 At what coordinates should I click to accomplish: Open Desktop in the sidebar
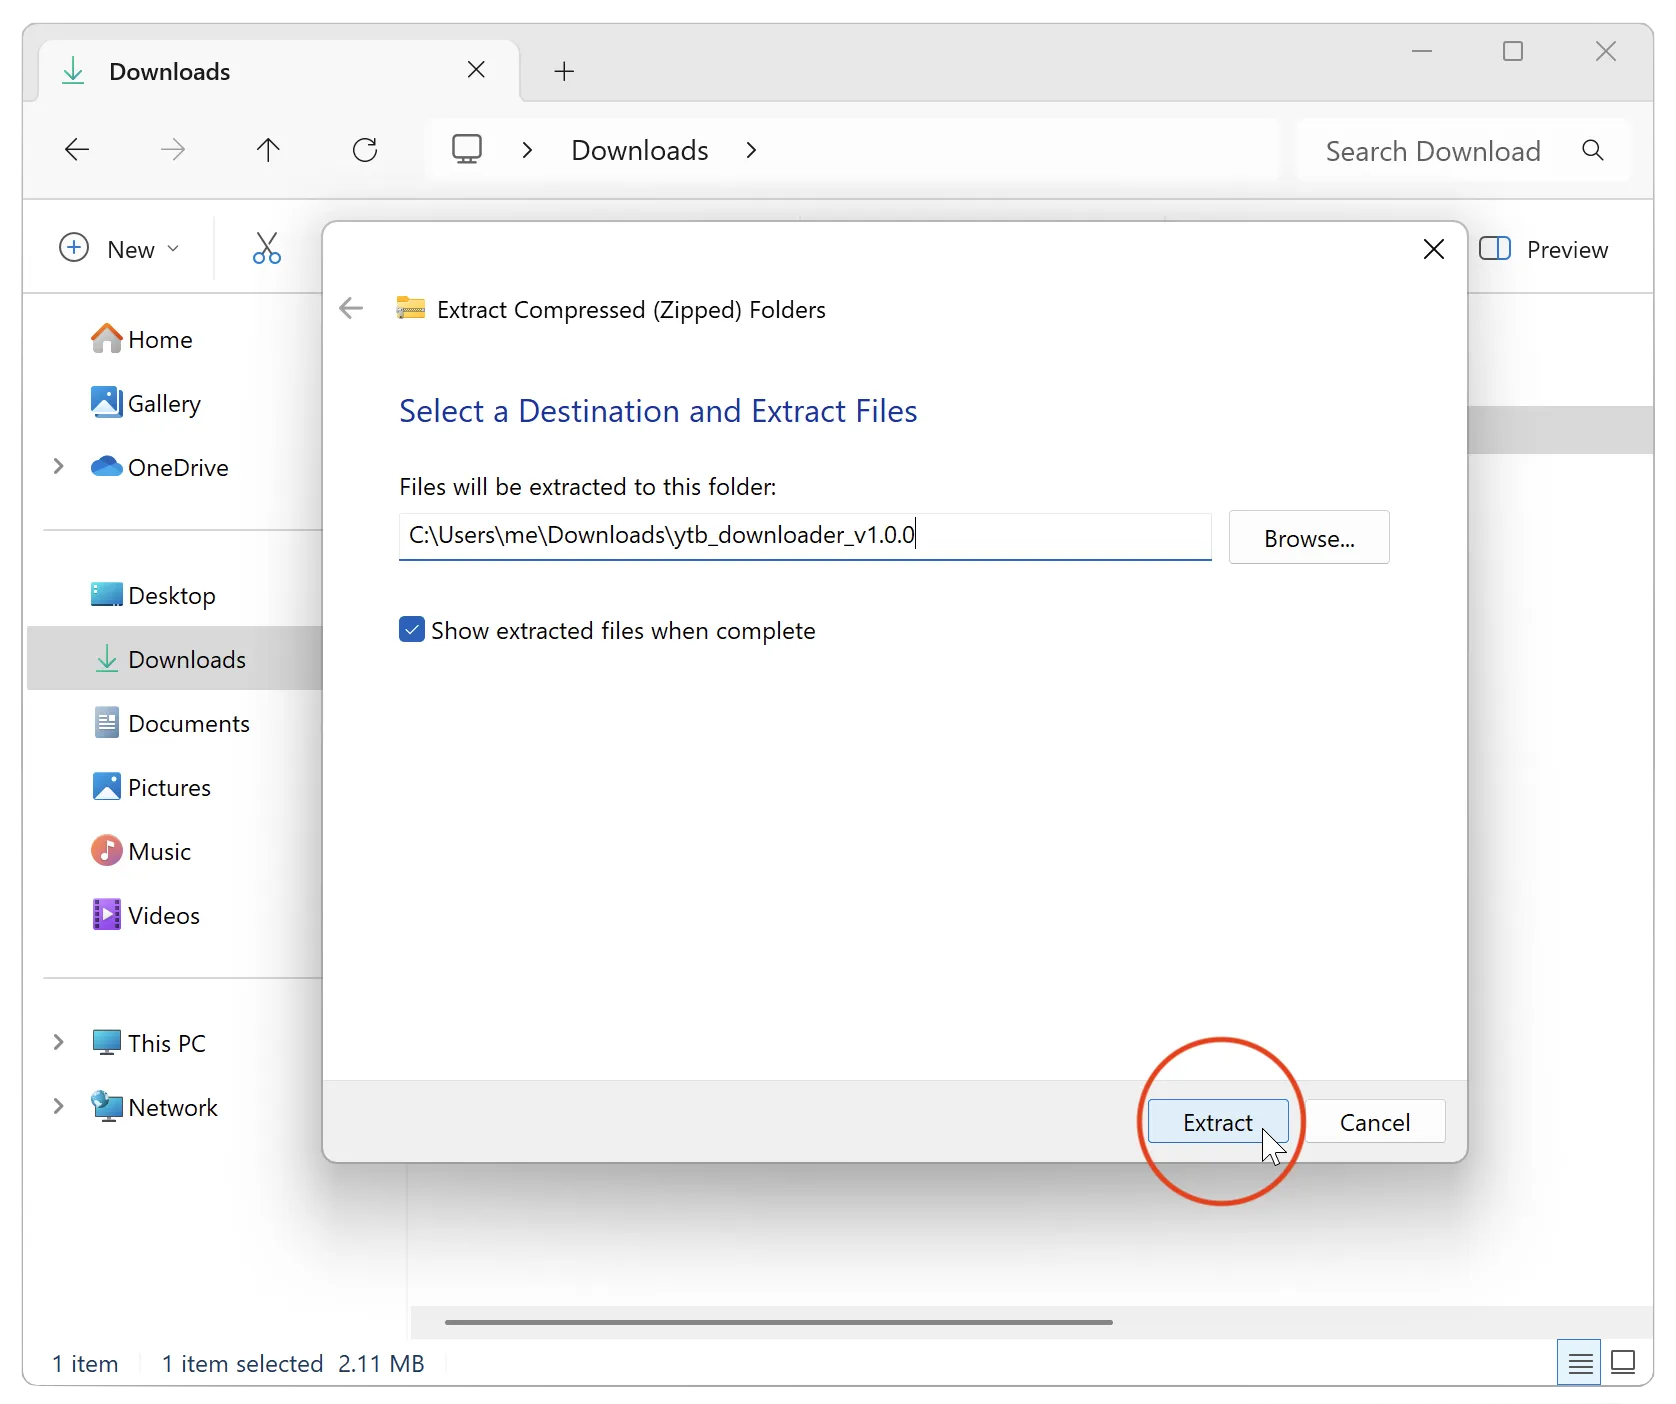pyautogui.click(x=153, y=596)
